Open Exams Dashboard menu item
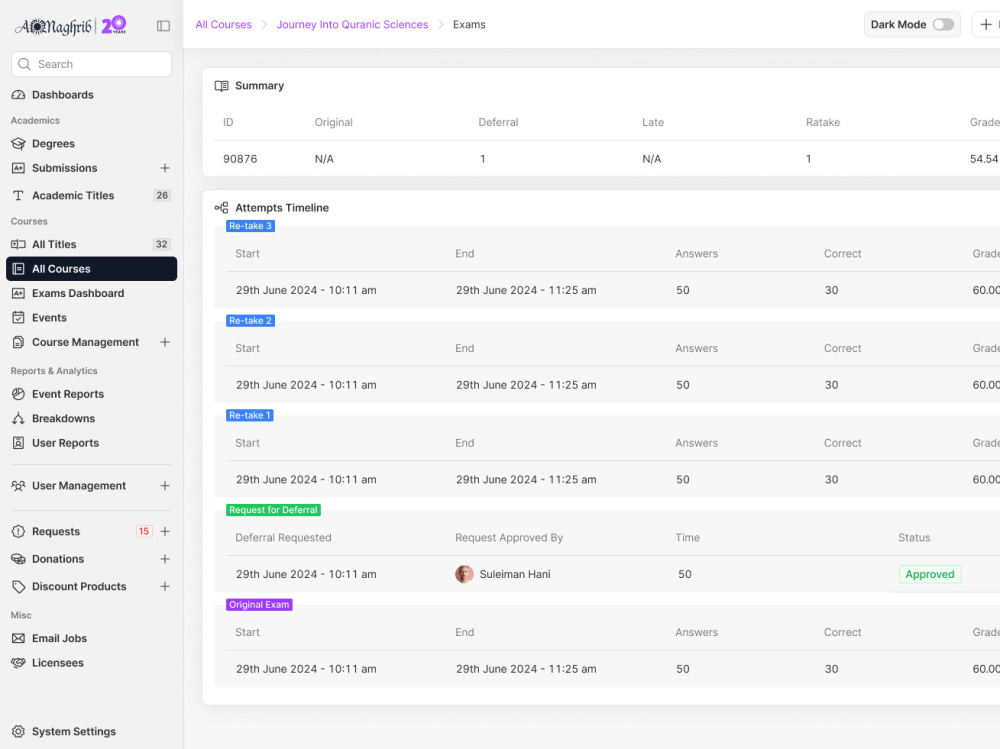Screen dimensions: 1000x749 (x=91, y=293)
